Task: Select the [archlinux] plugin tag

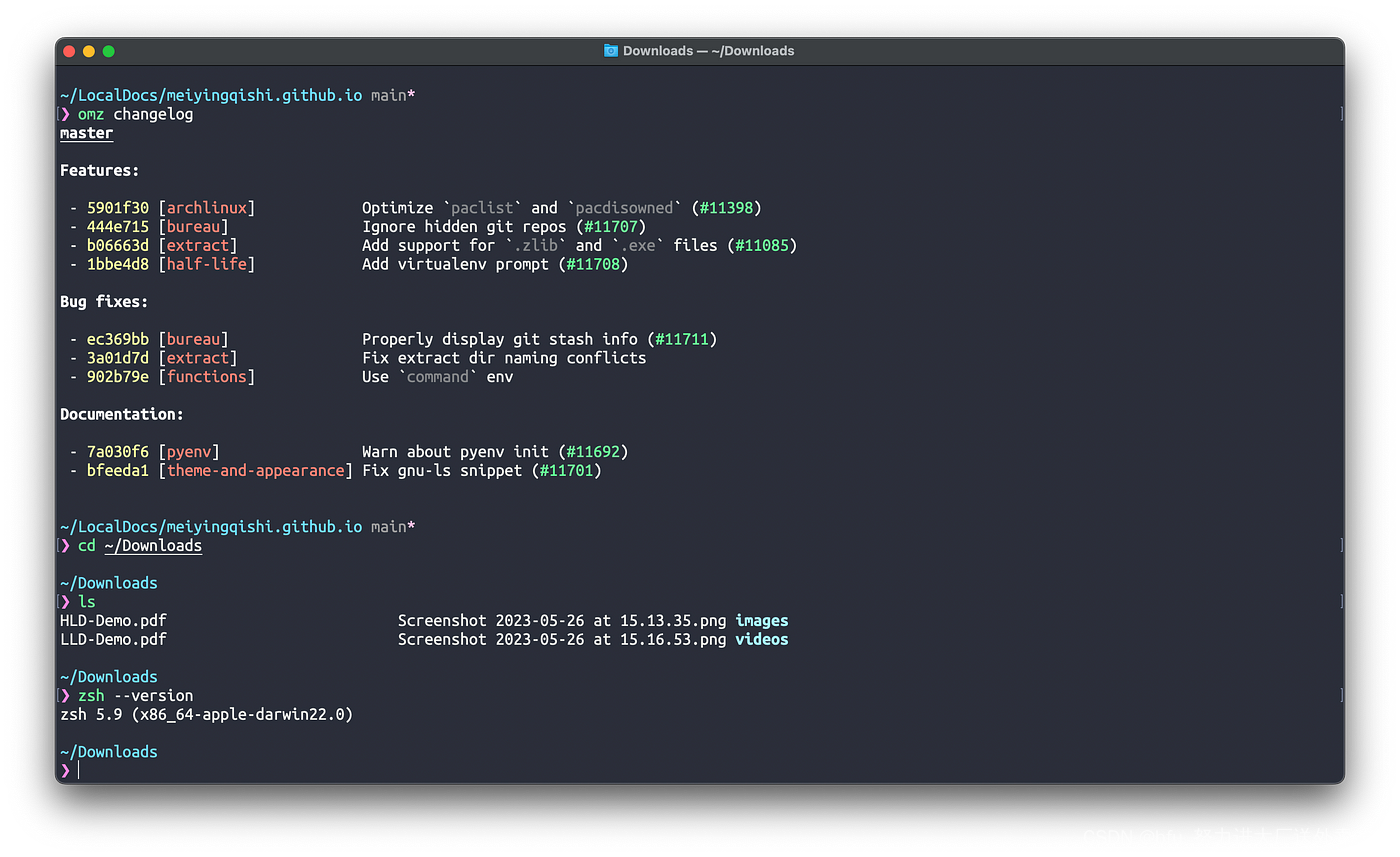Action: tap(207, 208)
